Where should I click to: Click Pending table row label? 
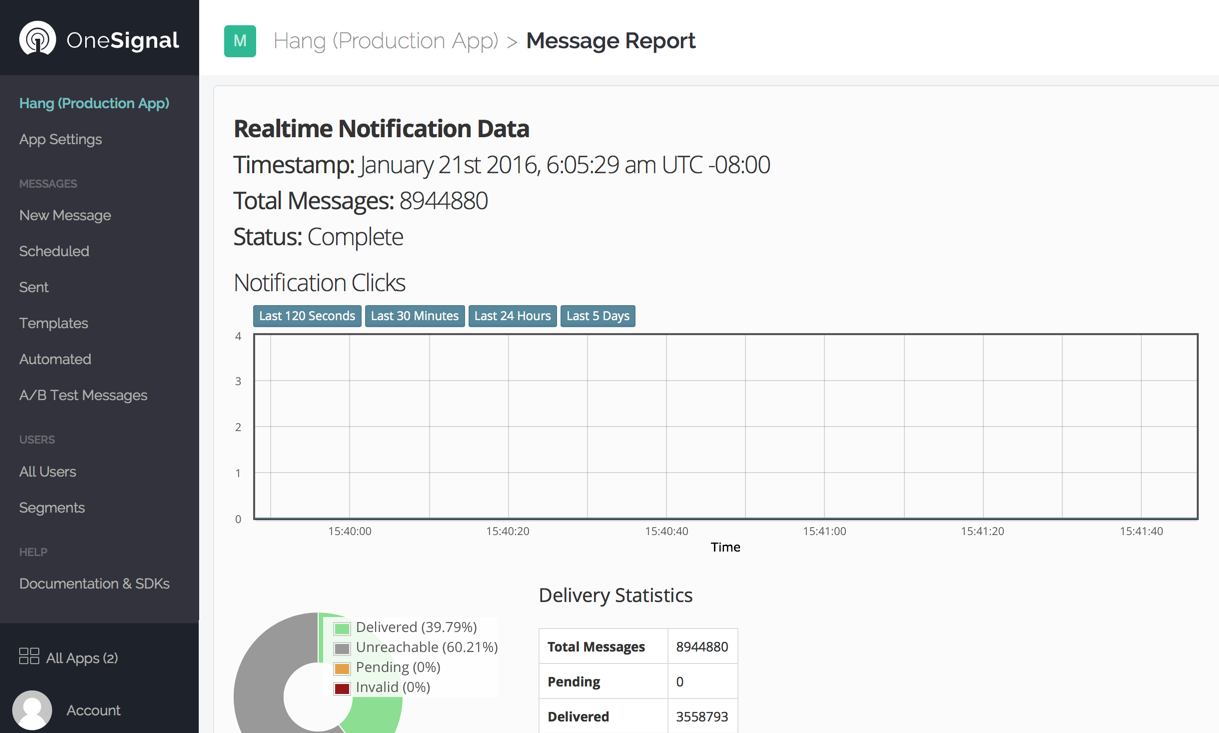coord(574,682)
